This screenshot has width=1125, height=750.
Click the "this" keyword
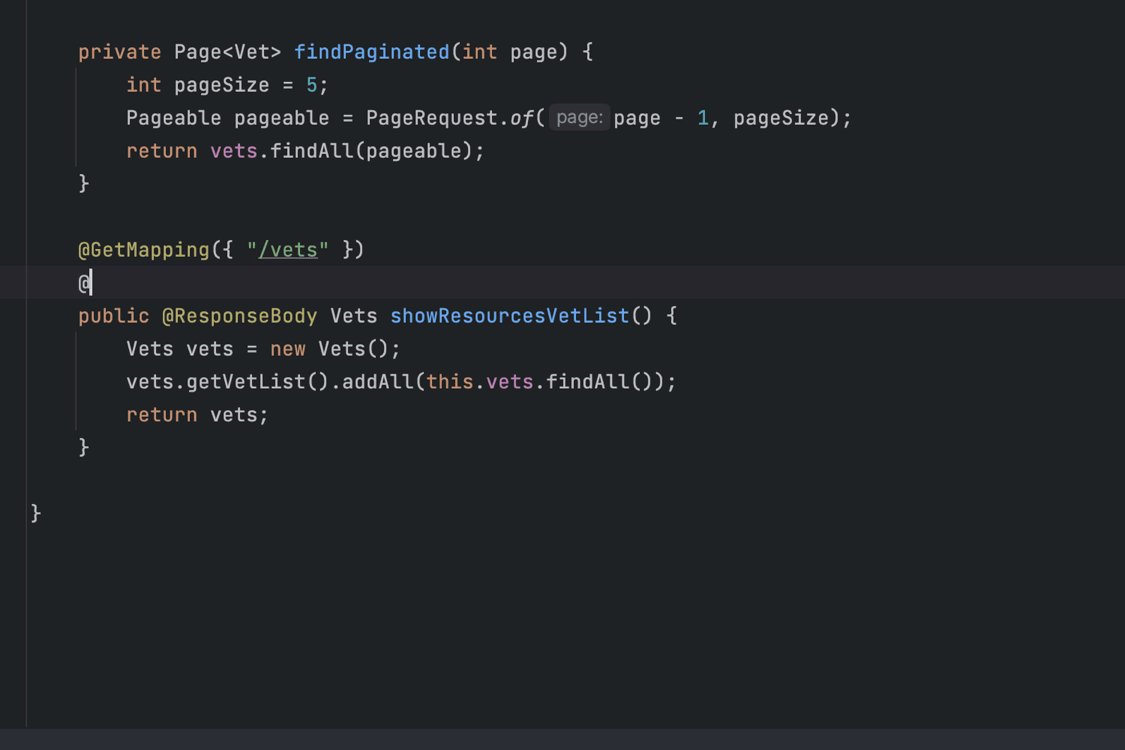click(x=450, y=382)
